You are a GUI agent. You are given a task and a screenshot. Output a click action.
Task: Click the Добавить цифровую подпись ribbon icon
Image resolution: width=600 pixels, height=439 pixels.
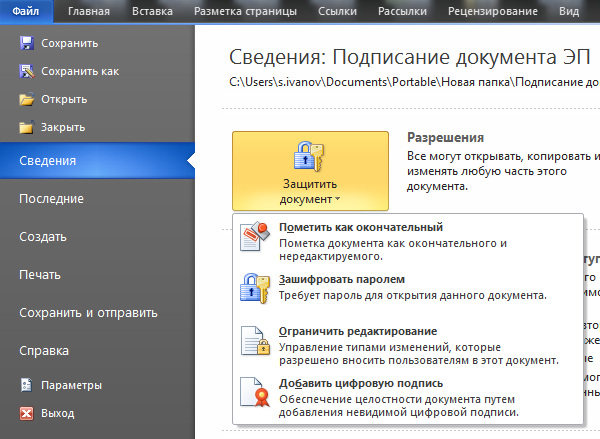255,392
